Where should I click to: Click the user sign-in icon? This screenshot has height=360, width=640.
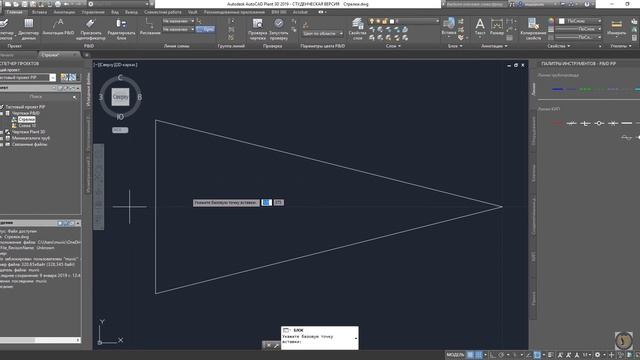tap(520, 4)
